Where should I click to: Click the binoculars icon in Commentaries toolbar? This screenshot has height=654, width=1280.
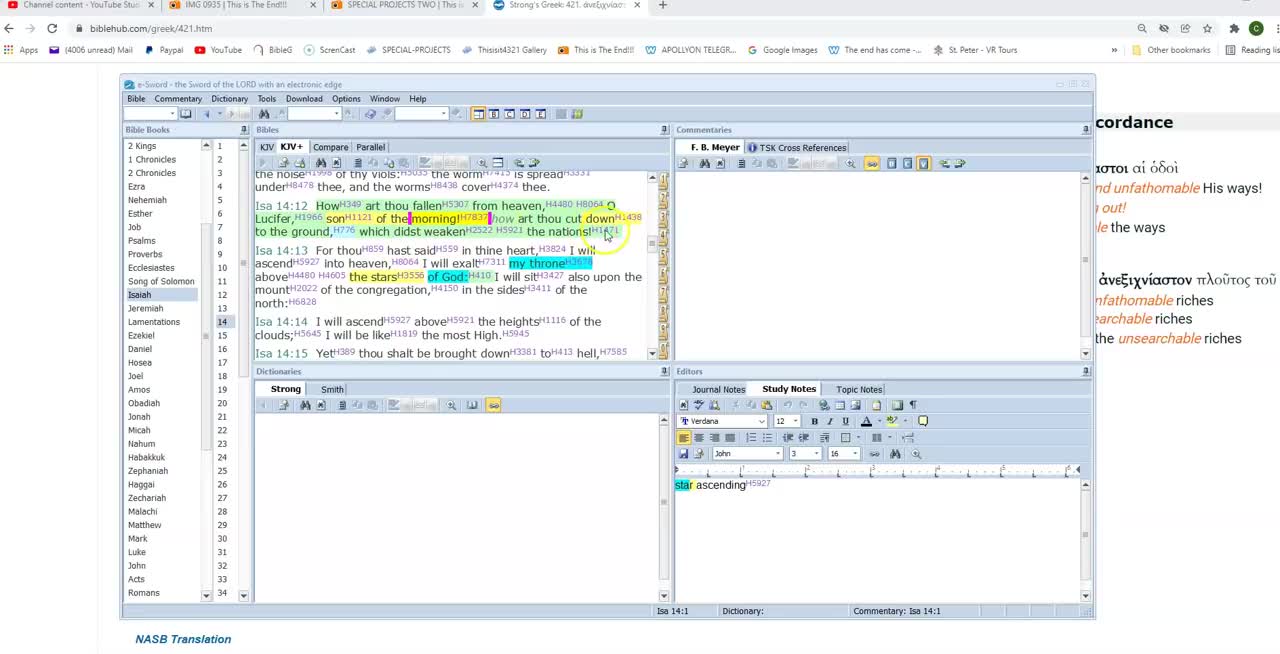[x=705, y=164]
